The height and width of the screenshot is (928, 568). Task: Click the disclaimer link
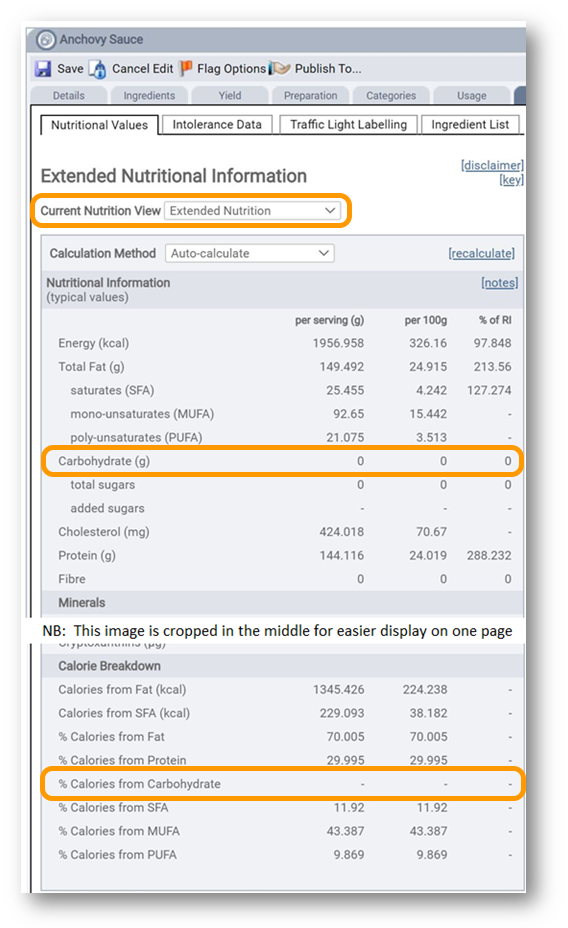click(x=492, y=165)
